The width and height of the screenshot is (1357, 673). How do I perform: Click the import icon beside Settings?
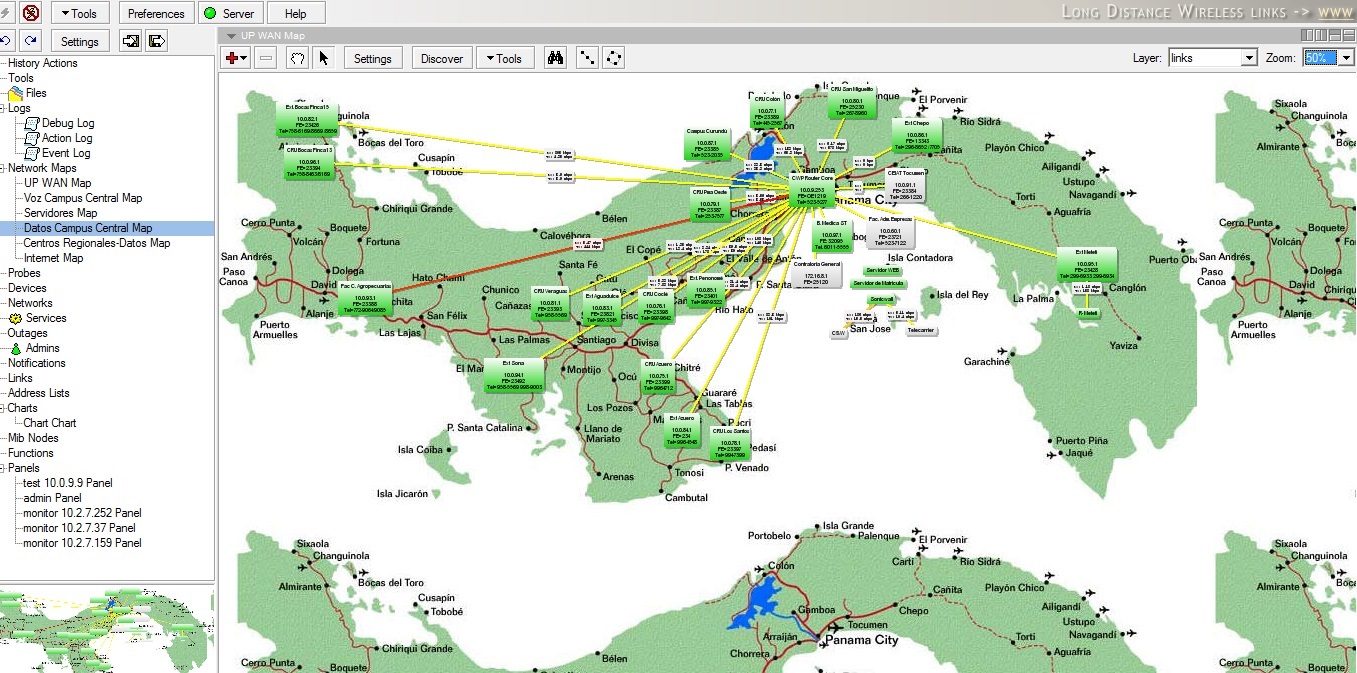pyautogui.click(x=130, y=41)
